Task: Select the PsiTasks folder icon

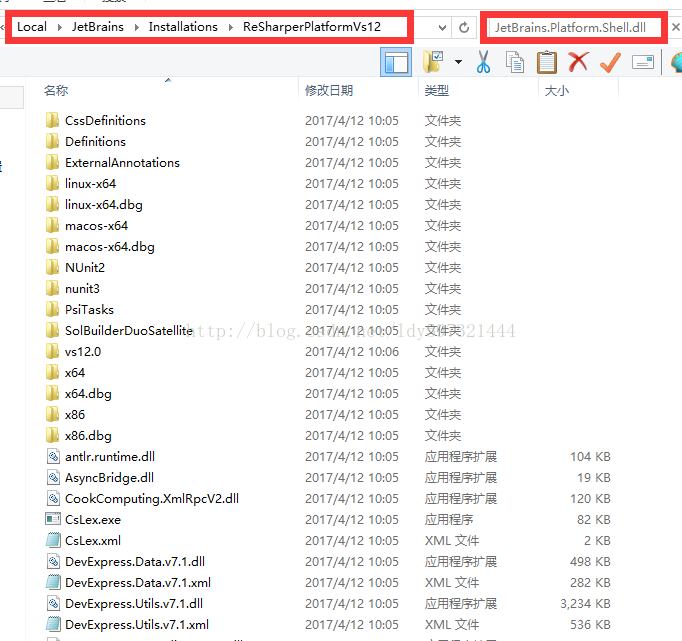Action: [x=52, y=309]
